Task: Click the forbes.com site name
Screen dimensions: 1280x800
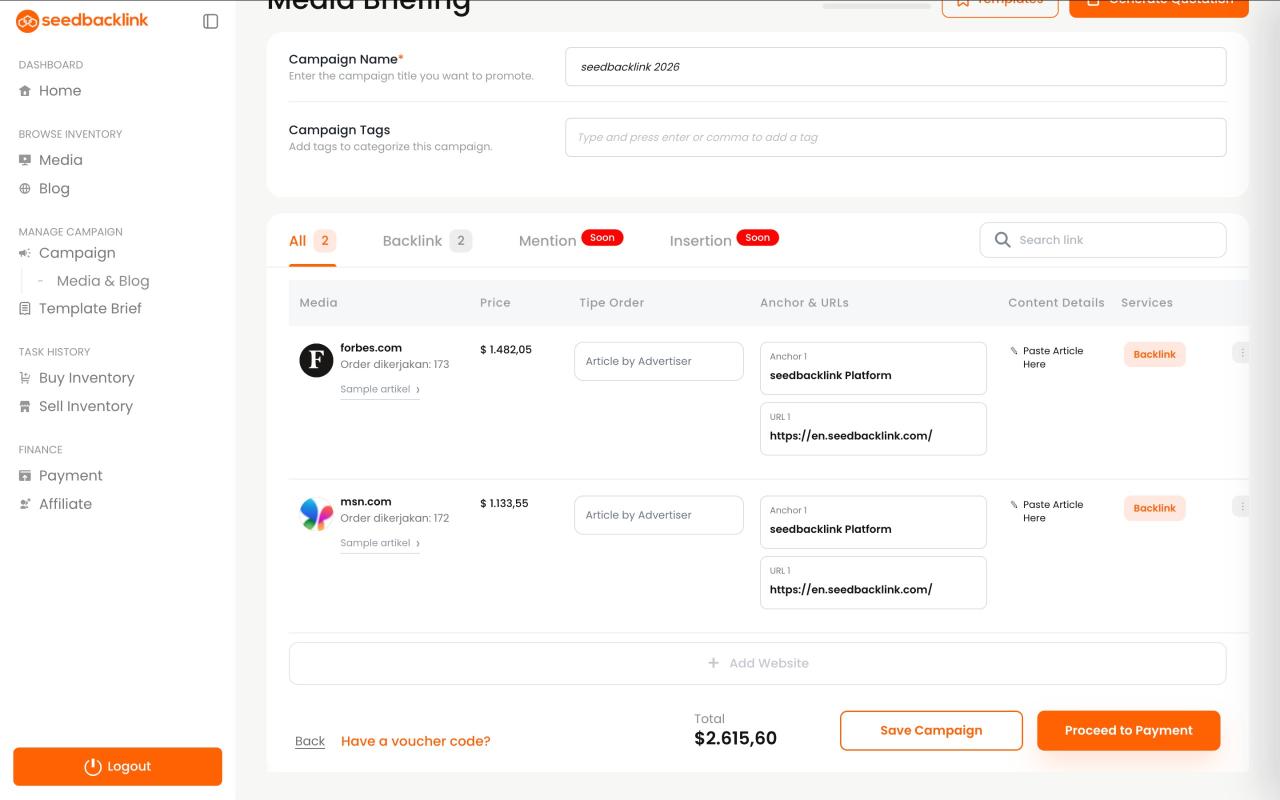Action: tap(371, 348)
